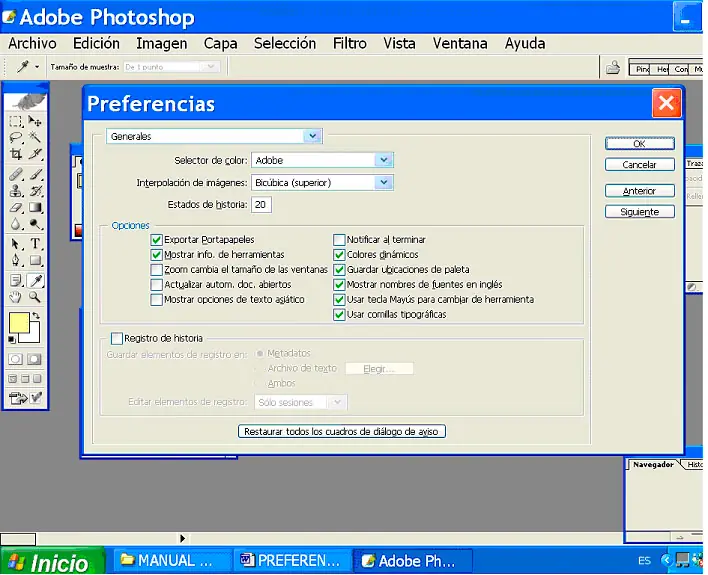Image resolution: width=708 pixels, height=575 pixels.
Task: Click the Cancelar button
Action: click(639, 165)
